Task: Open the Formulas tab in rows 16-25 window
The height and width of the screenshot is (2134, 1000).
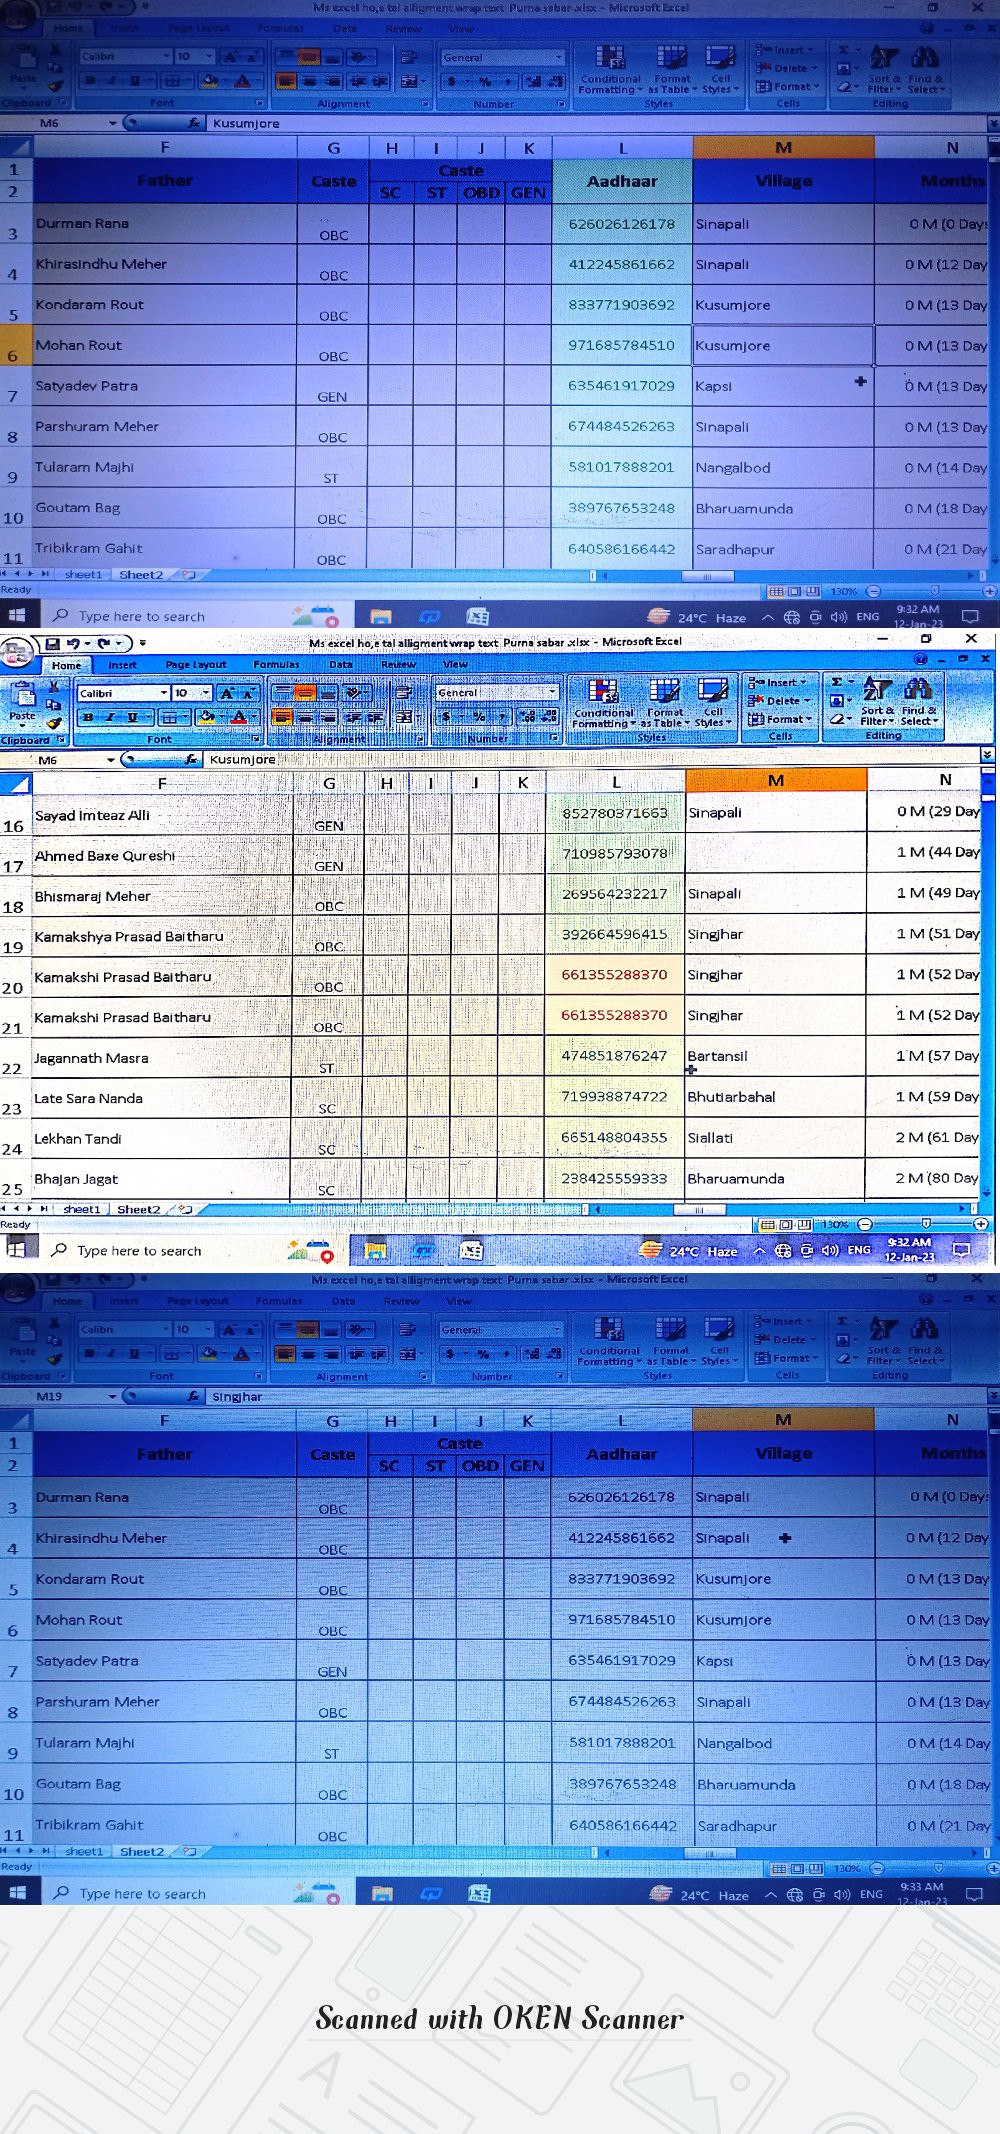Action: coord(276,665)
